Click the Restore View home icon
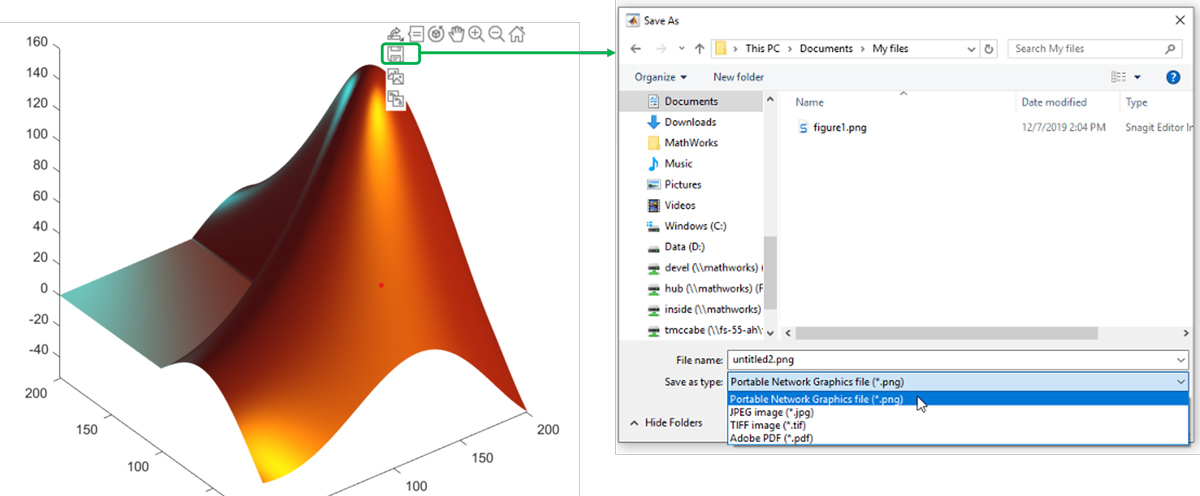Image resolution: width=1200 pixels, height=496 pixels. (x=516, y=34)
